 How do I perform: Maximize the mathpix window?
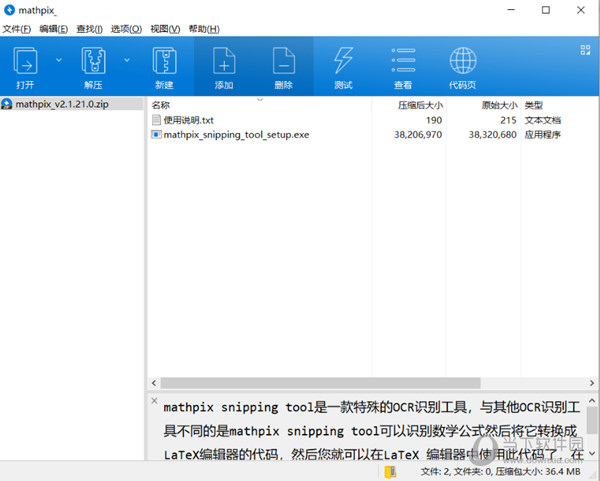(x=546, y=10)
